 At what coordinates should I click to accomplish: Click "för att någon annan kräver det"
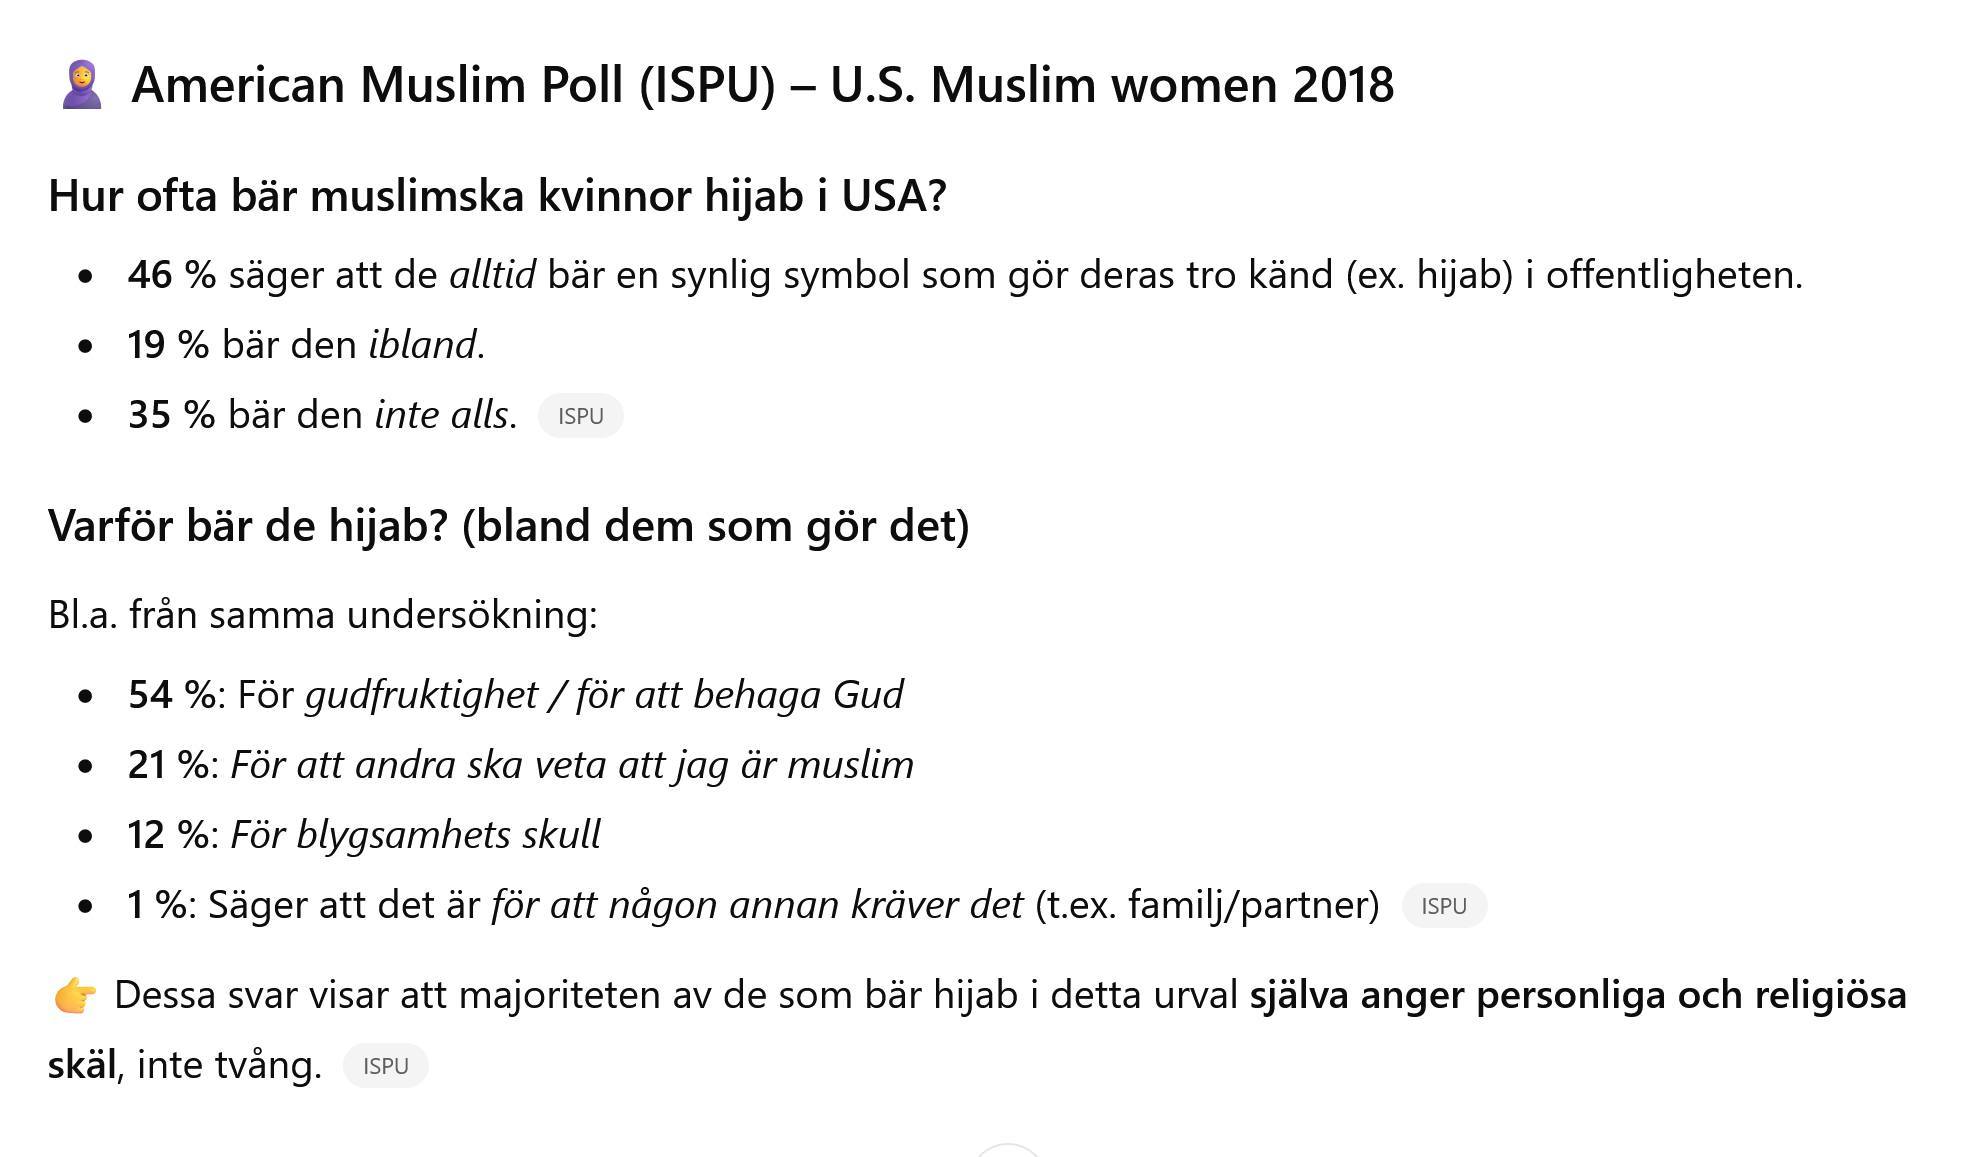(x=756, y=905)
